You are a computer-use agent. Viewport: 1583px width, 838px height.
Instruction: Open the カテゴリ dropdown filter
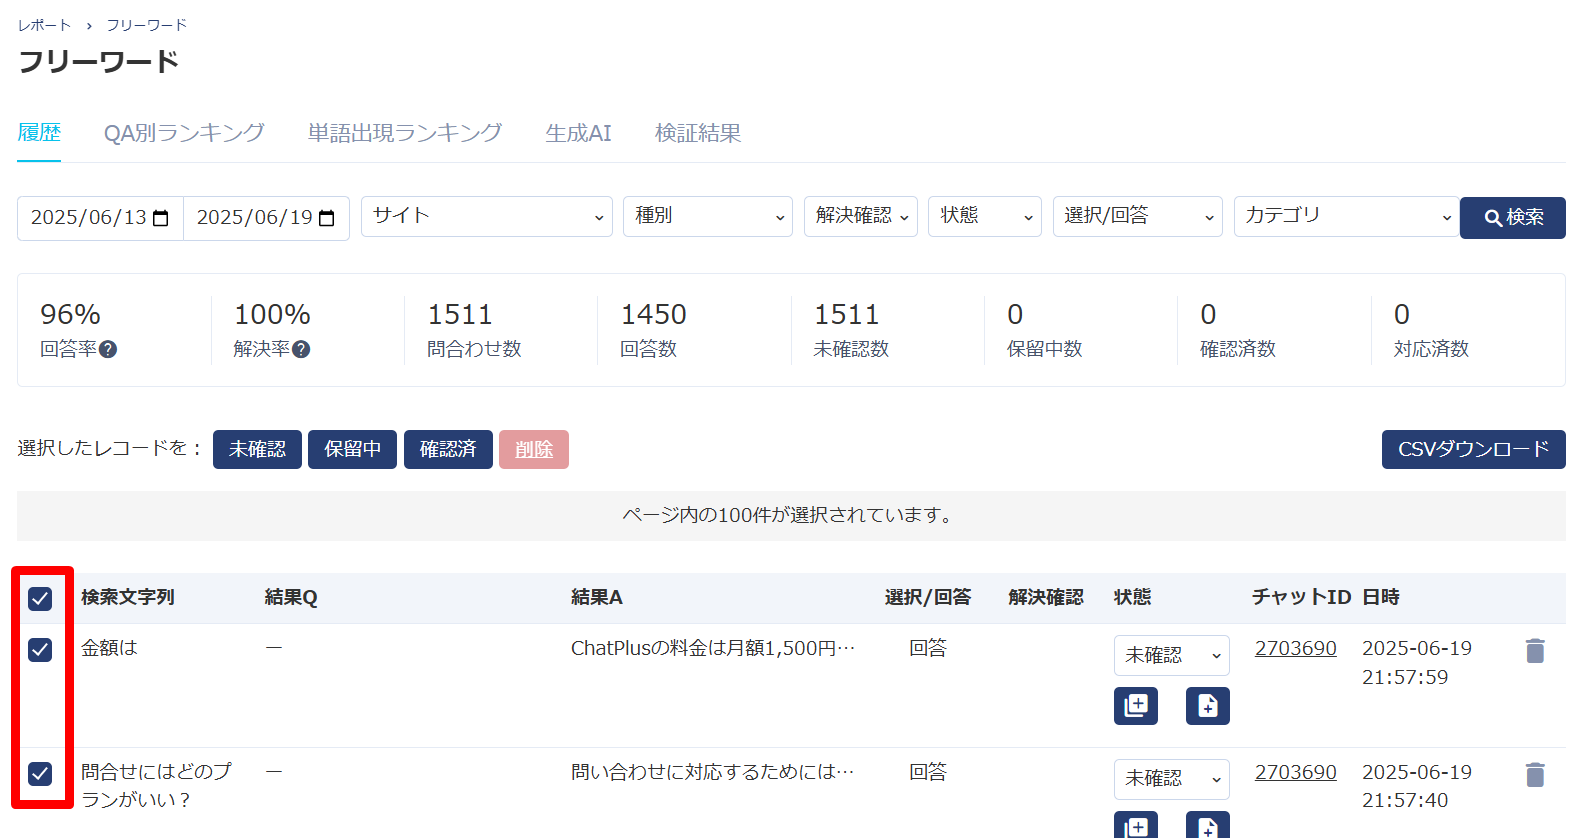1345,217
